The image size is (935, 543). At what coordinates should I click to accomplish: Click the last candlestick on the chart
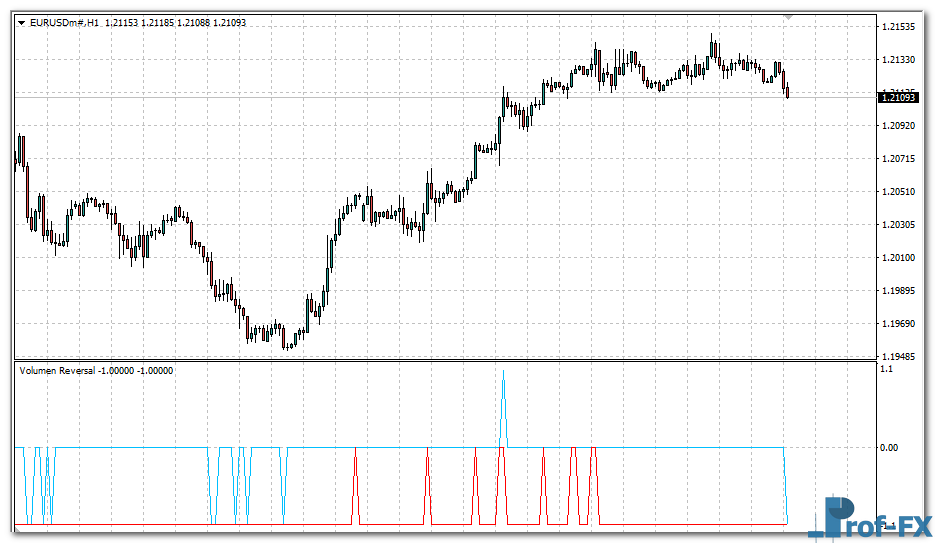point(788,92)
